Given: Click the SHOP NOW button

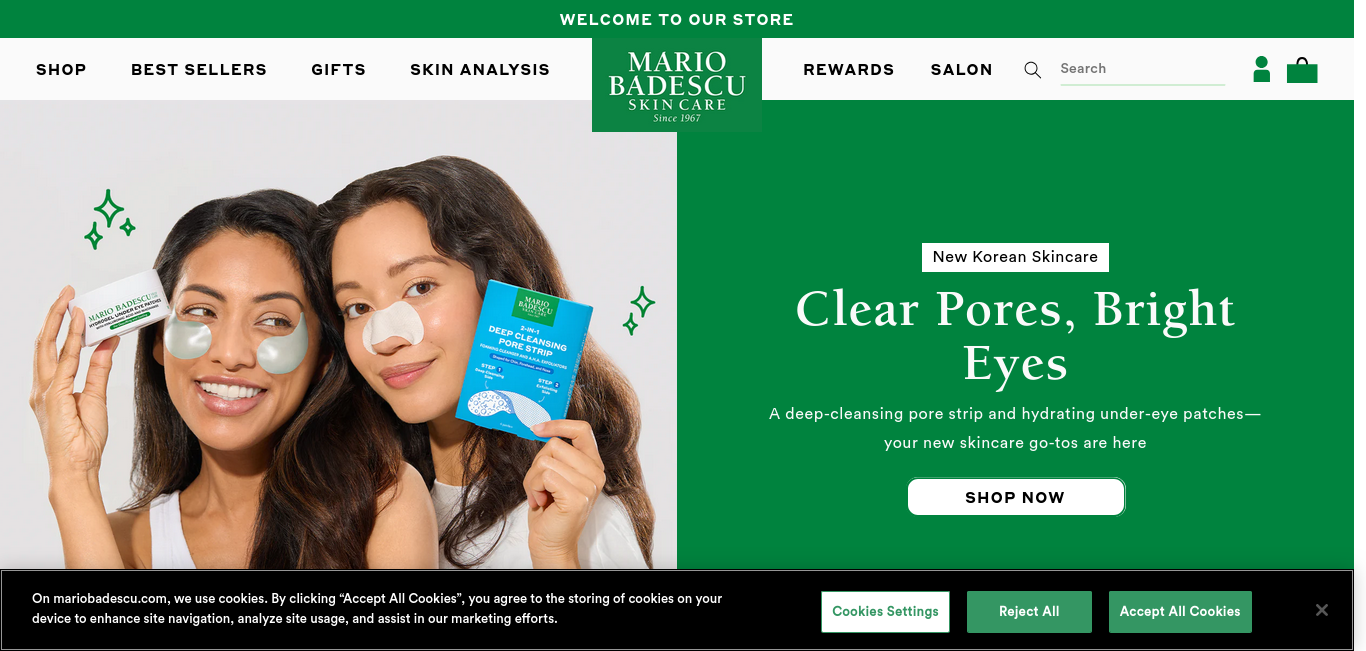Looking at the screenshot, I should tap(1016, 497).
